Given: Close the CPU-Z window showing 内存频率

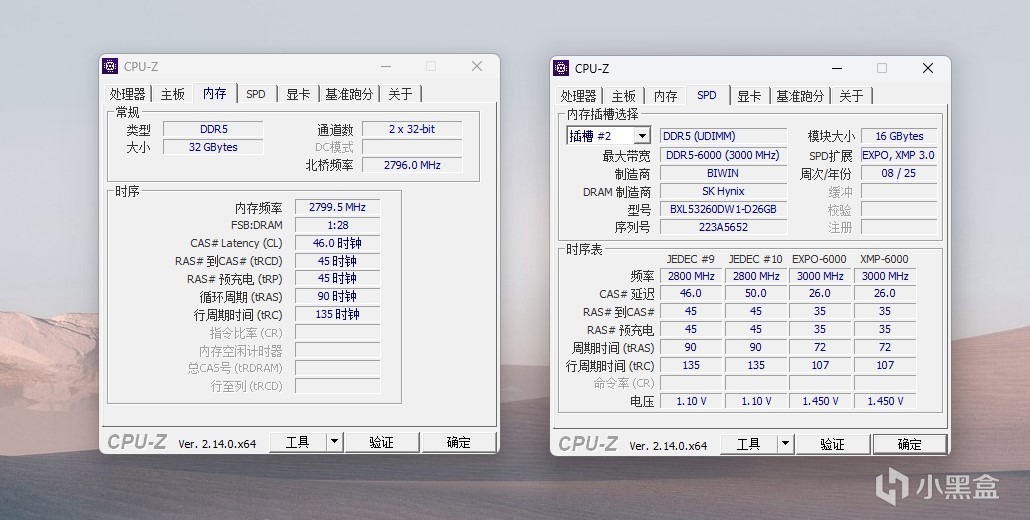Looking at the screenshot, I should [x=477, y=67].
